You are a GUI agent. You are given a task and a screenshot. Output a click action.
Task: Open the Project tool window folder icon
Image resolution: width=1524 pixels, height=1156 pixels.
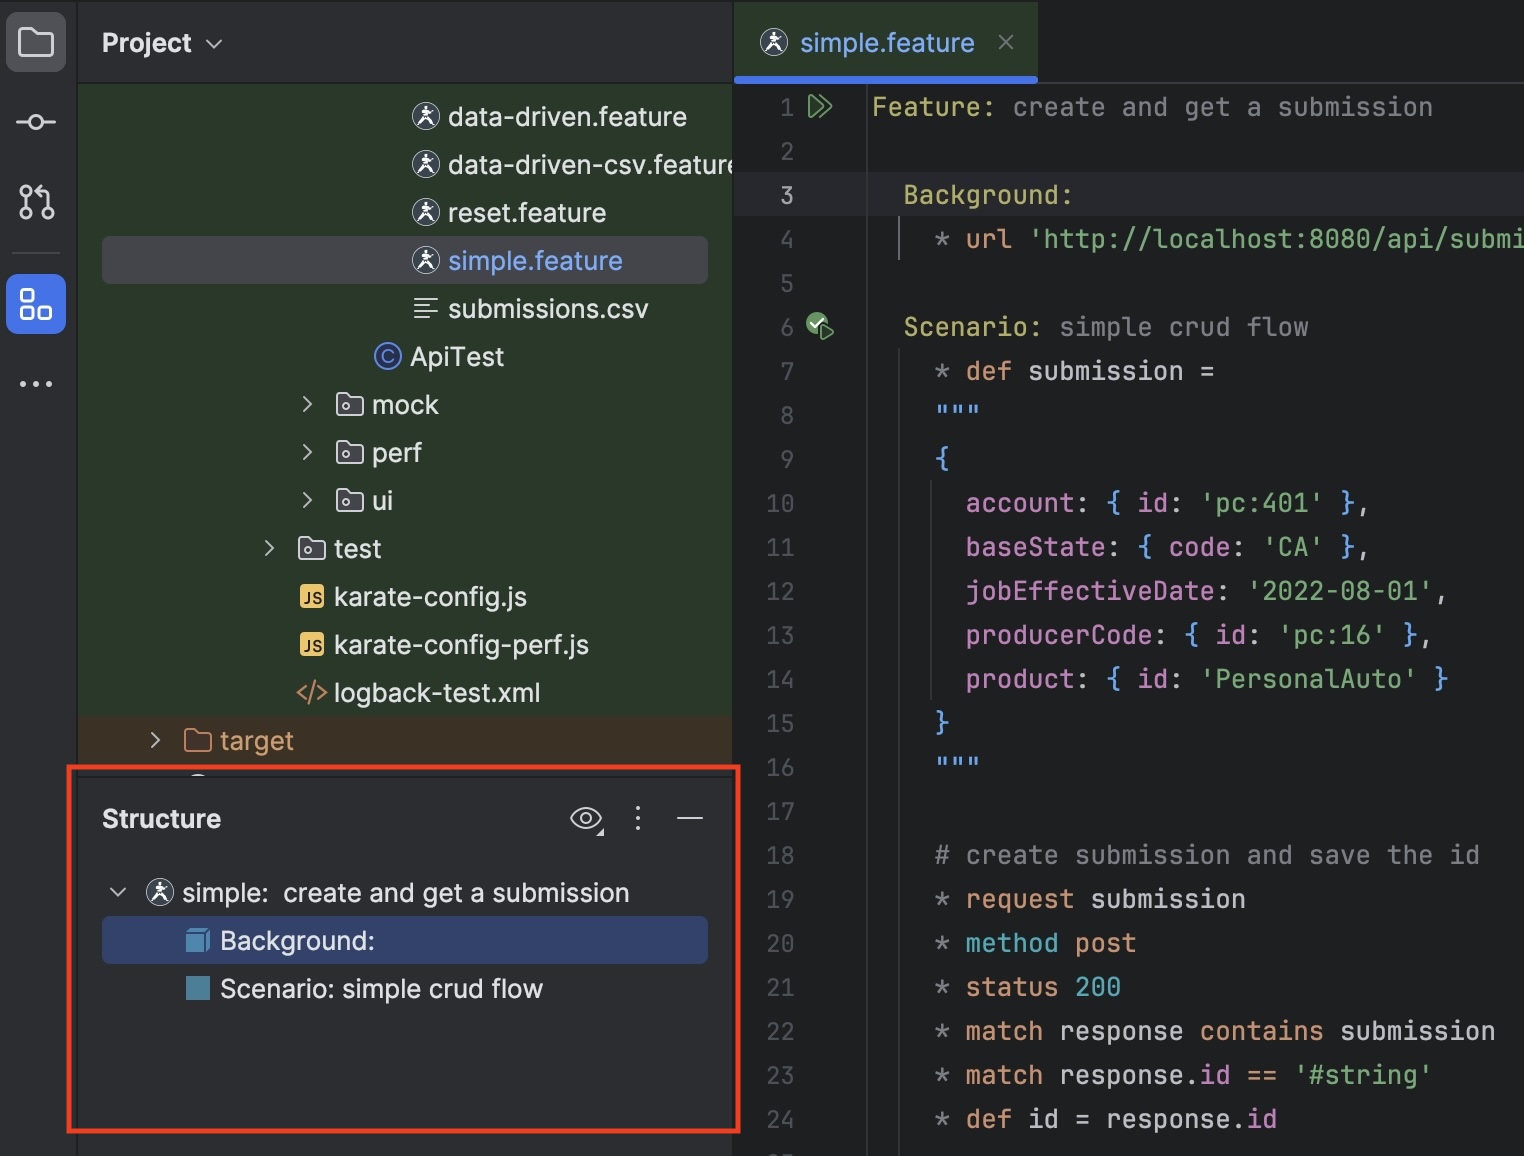pyautogui.click(x=36, y=42)
